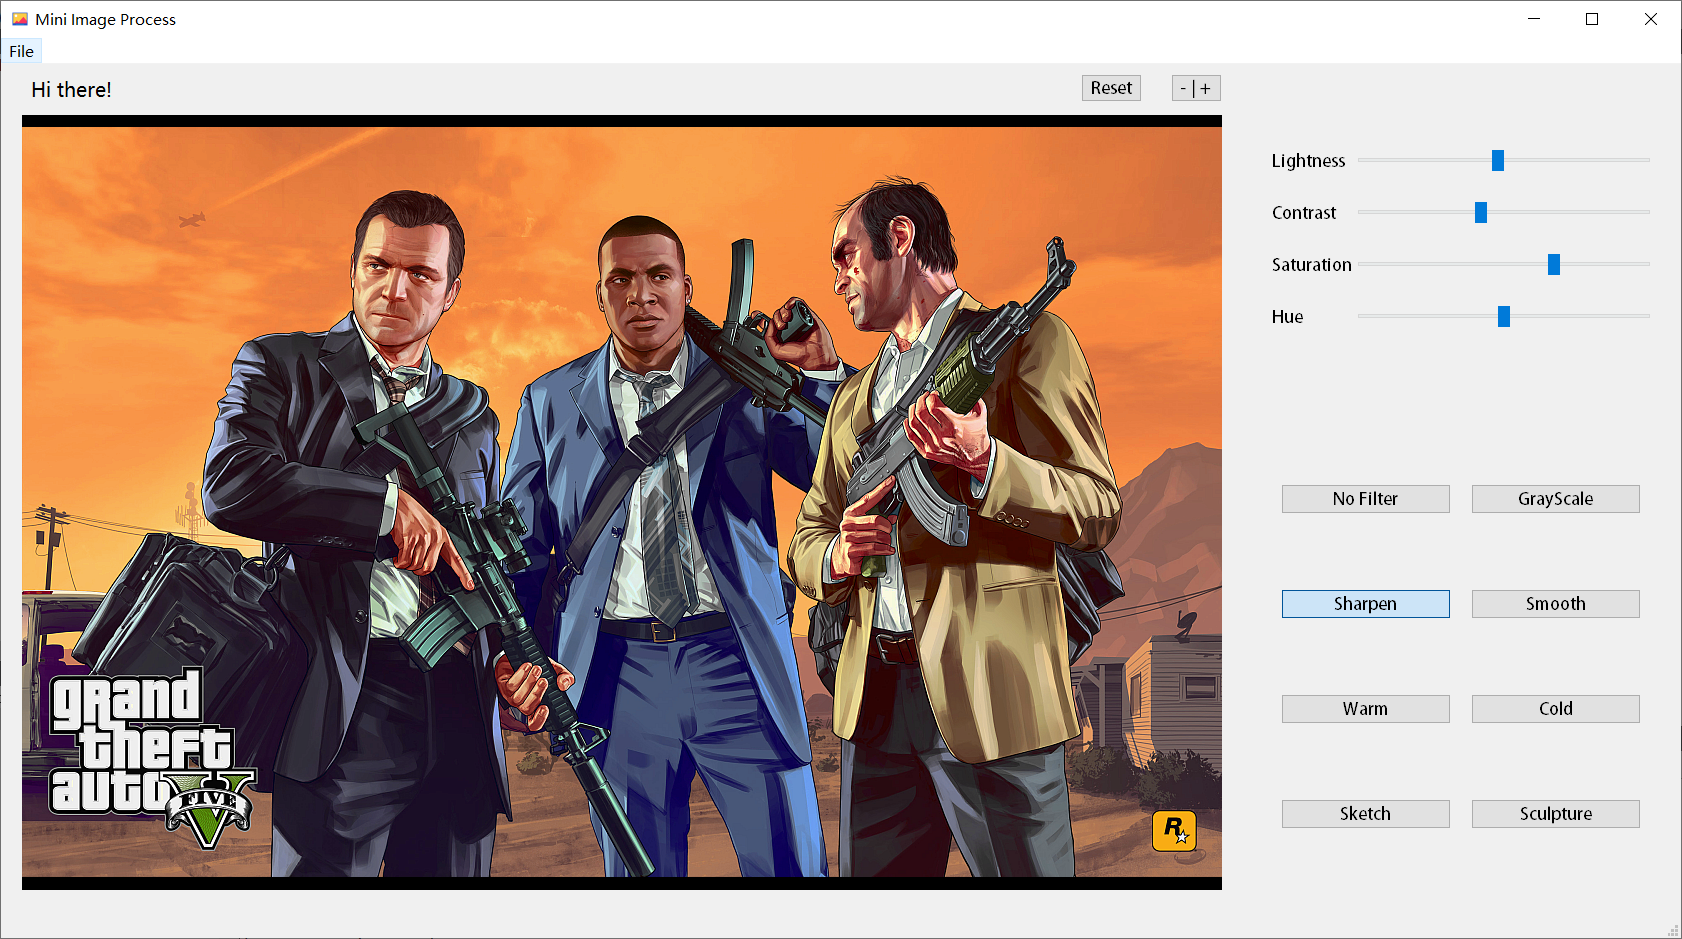Click the Lightness slider handle
This screenshot has height=939, width=1682.
(1498, 160)
